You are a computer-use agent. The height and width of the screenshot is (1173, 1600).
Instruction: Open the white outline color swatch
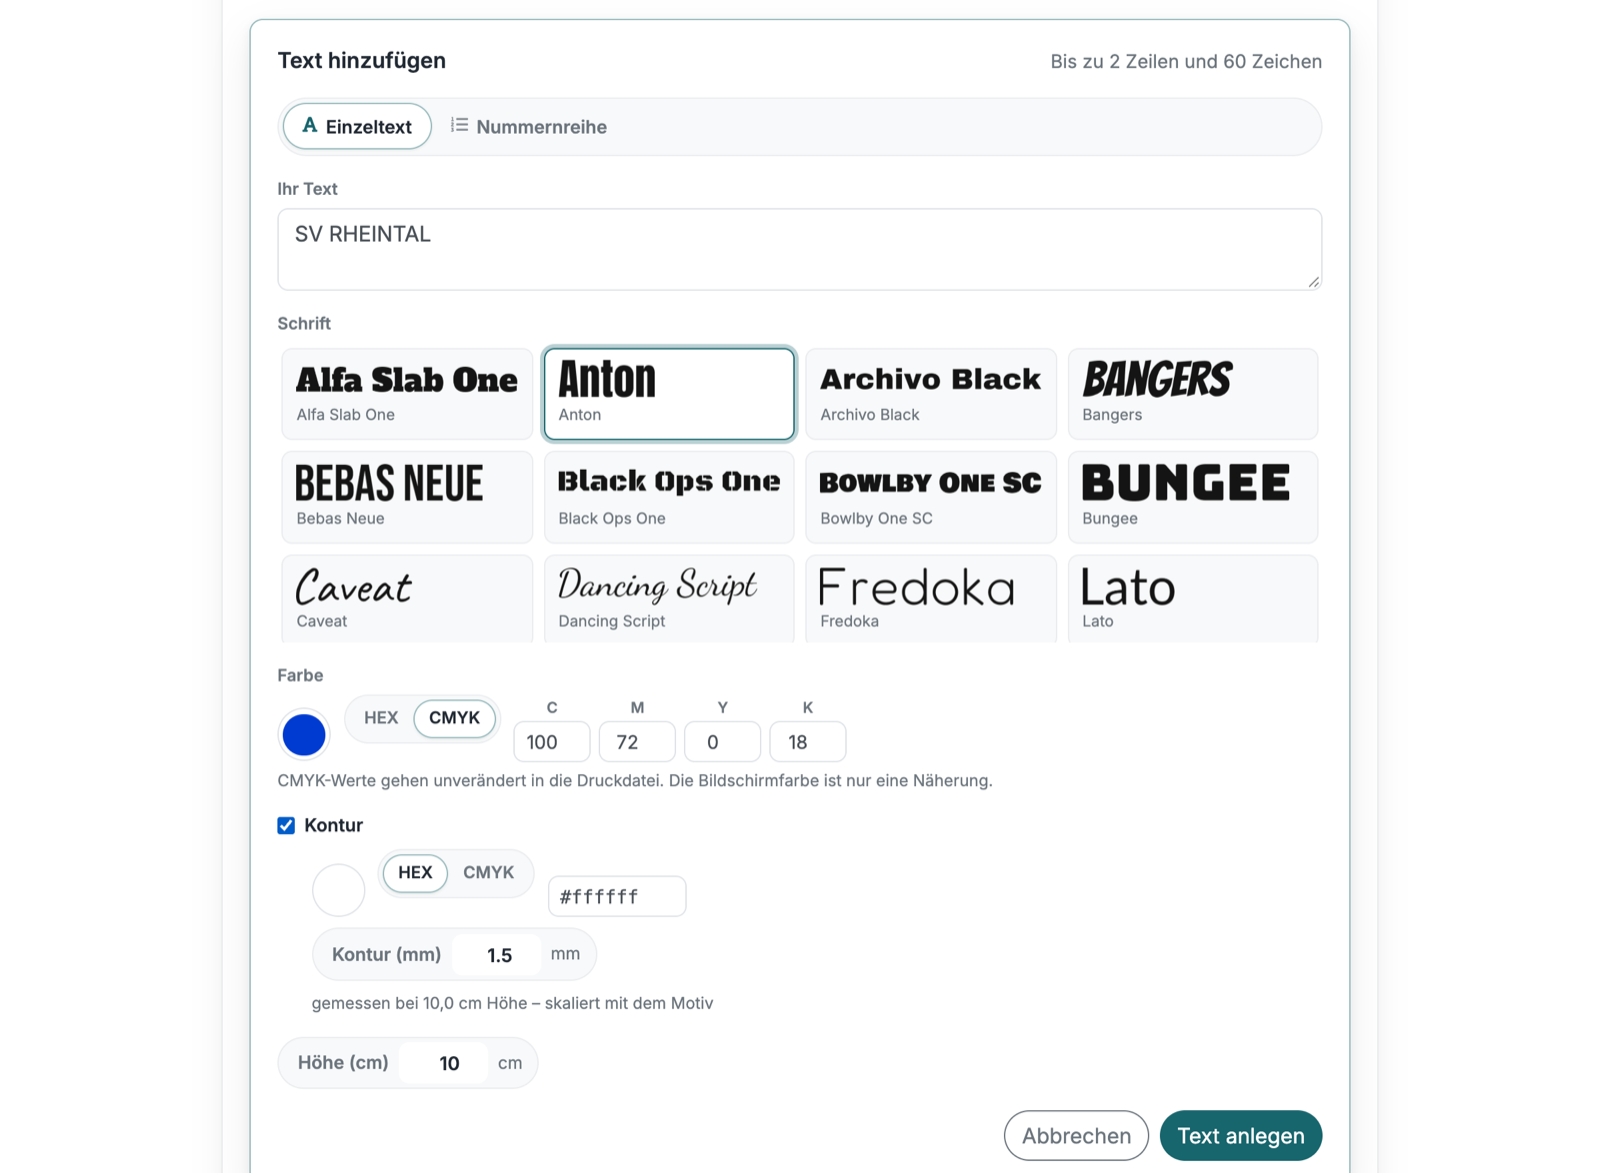click(339, 890)
